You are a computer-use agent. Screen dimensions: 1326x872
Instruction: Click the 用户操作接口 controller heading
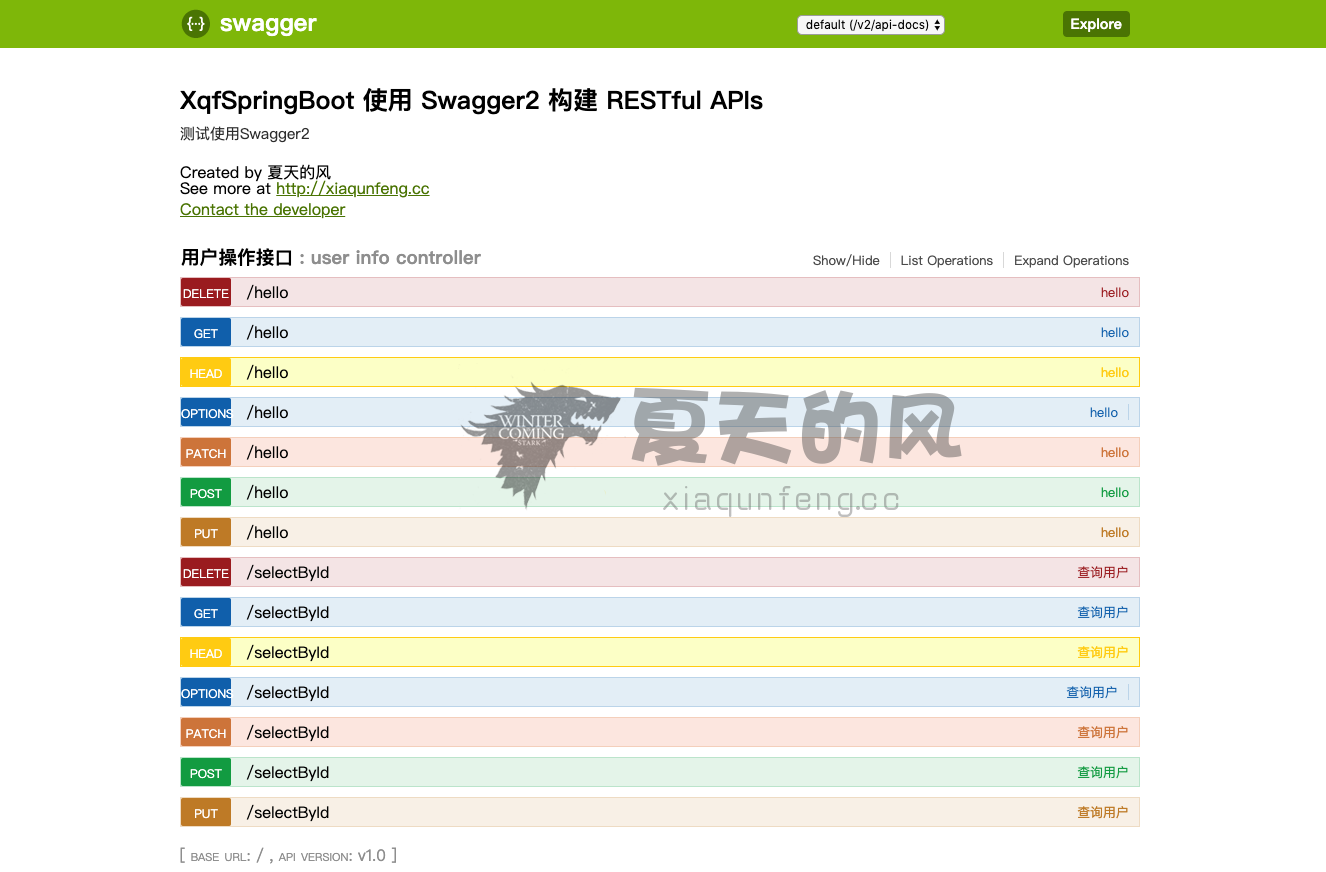click(x=237, y=258)
